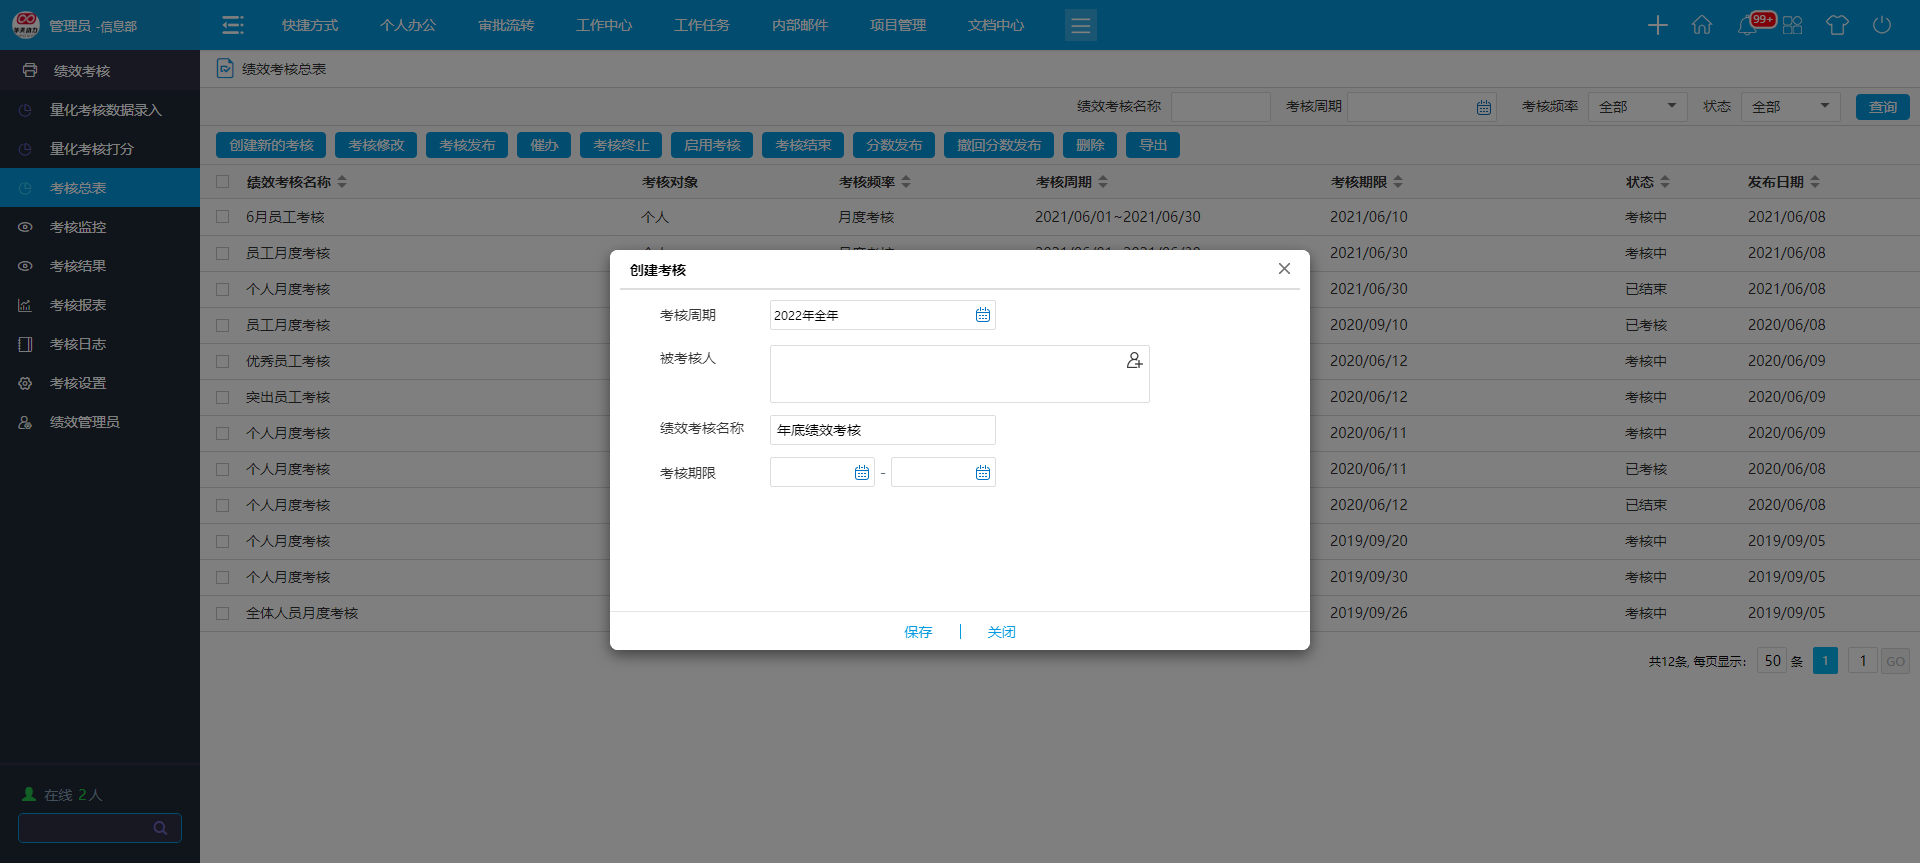Click 保存 to save the assessment
The width and height of the screenshot is (1920, 863).
pyautogui.click(x=917, y=632)
